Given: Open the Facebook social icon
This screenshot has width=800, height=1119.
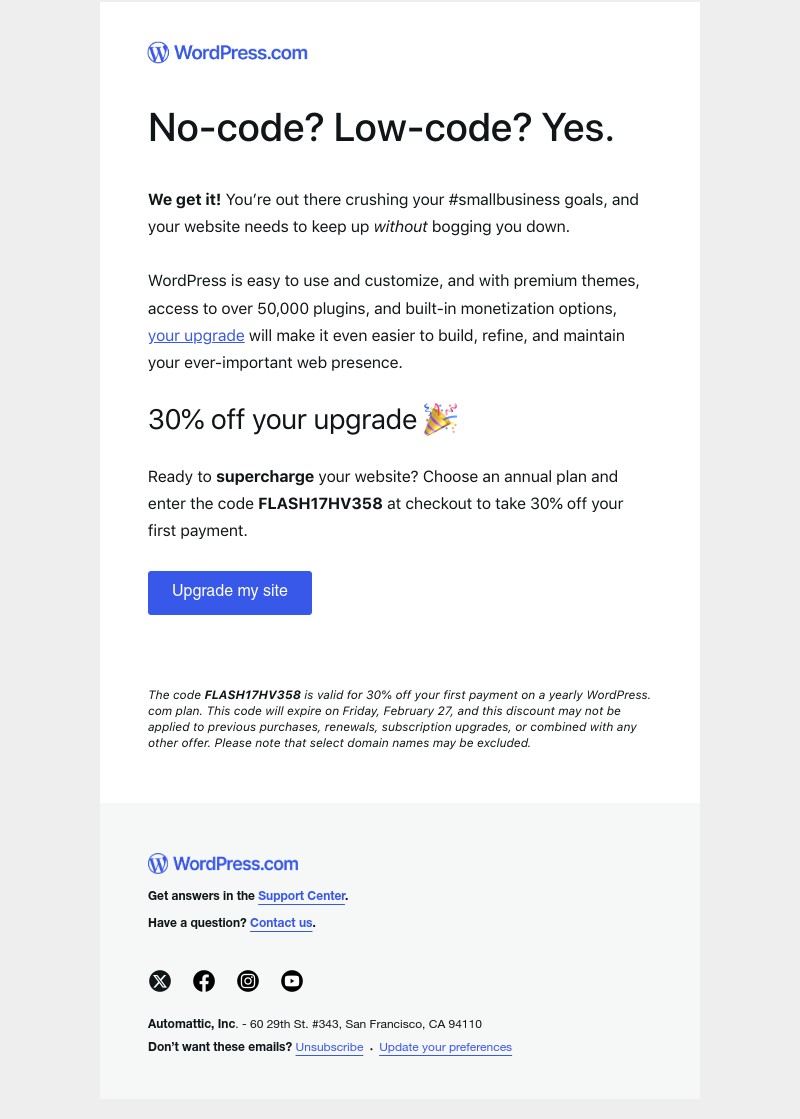Looking at the screenshot, I should [x=204, y=981].
